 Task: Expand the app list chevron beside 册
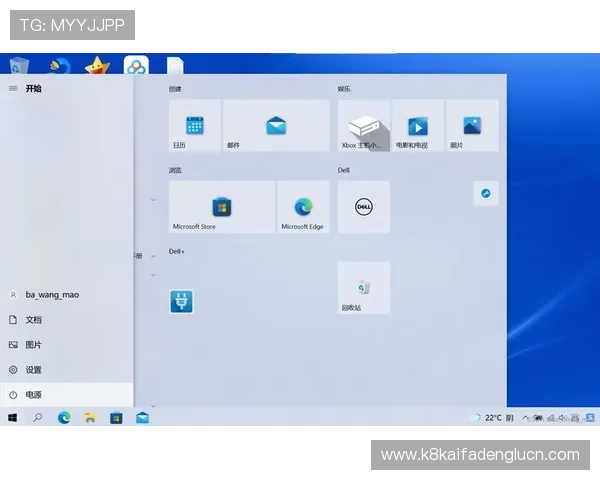click(153, 256)
